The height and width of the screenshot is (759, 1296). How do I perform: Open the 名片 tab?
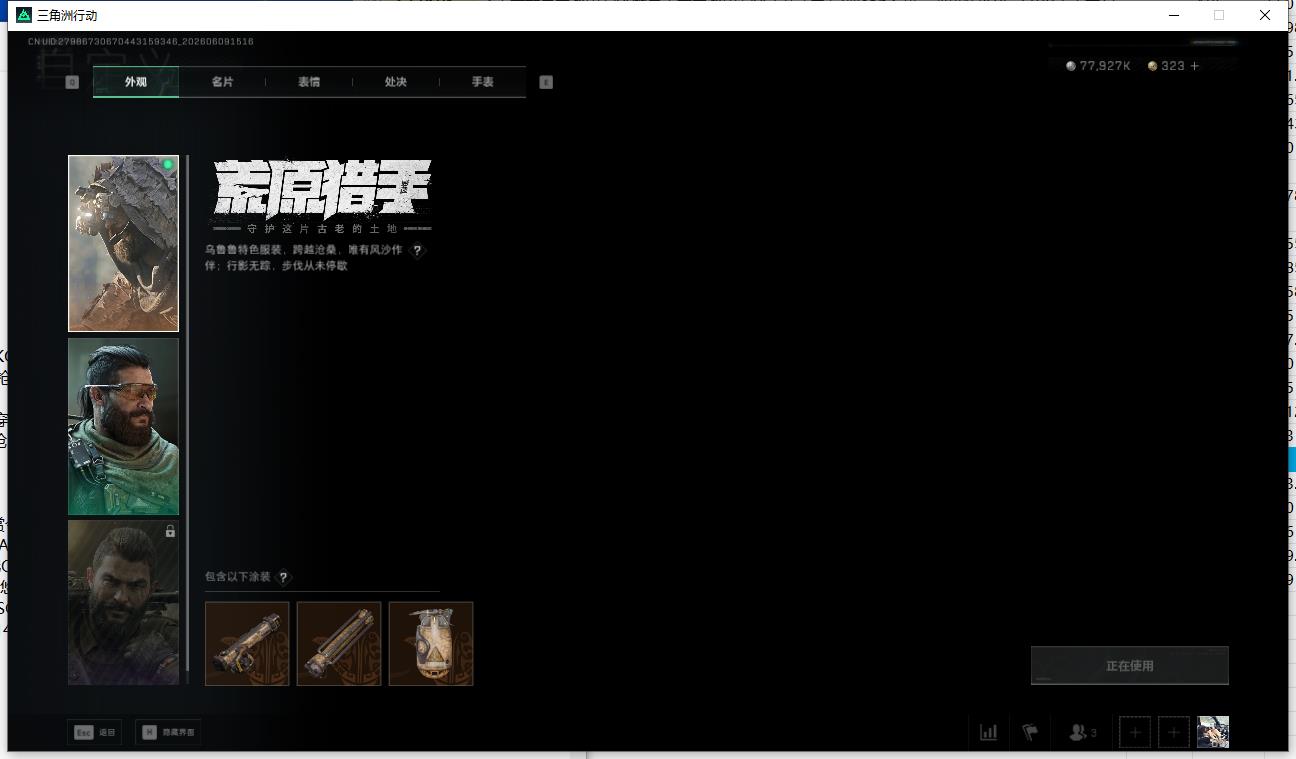click(222, 82)
